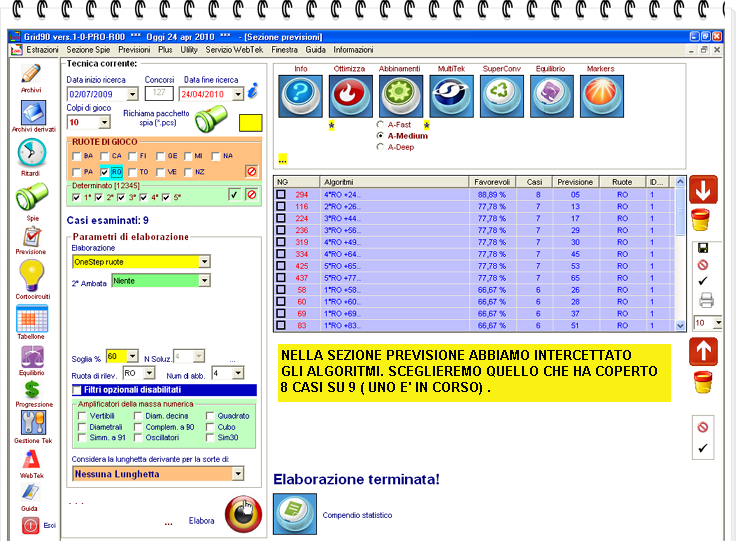Click the Info question mark button

click(300, 96)
